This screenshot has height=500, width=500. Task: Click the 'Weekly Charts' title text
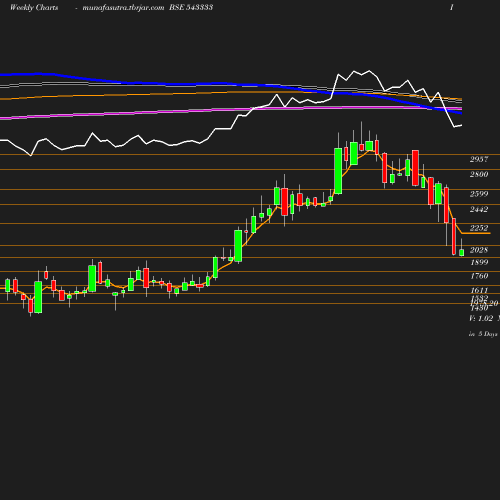click(34, 7)
